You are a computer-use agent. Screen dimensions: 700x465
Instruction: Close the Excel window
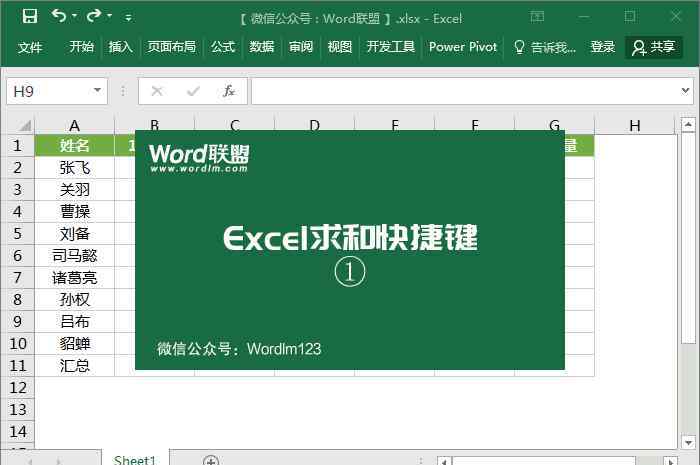(x=676, y=17)
